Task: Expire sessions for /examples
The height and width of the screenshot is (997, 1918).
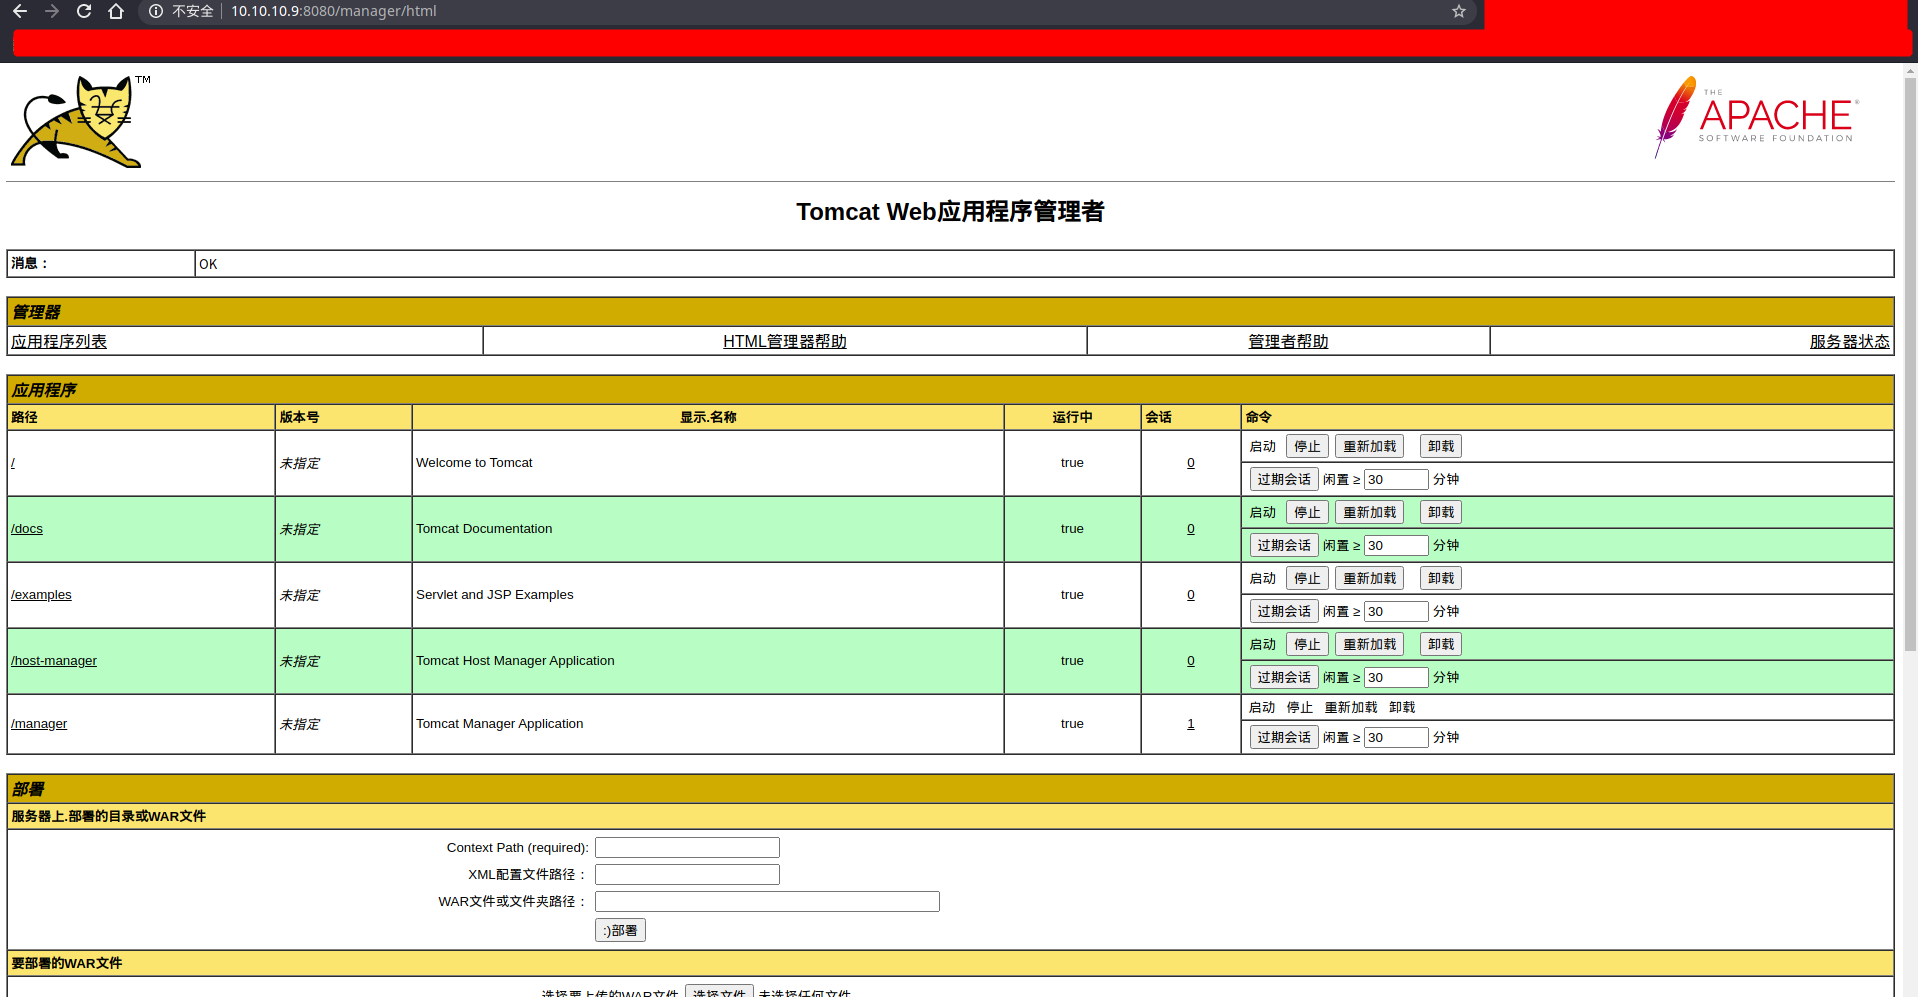Action: pyautogui.click(x=1284, y=611)
